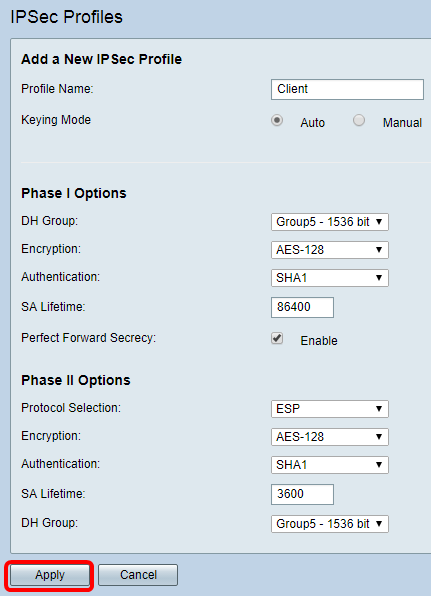Click the Phase I SA Lifetime field

click(302, 307)
